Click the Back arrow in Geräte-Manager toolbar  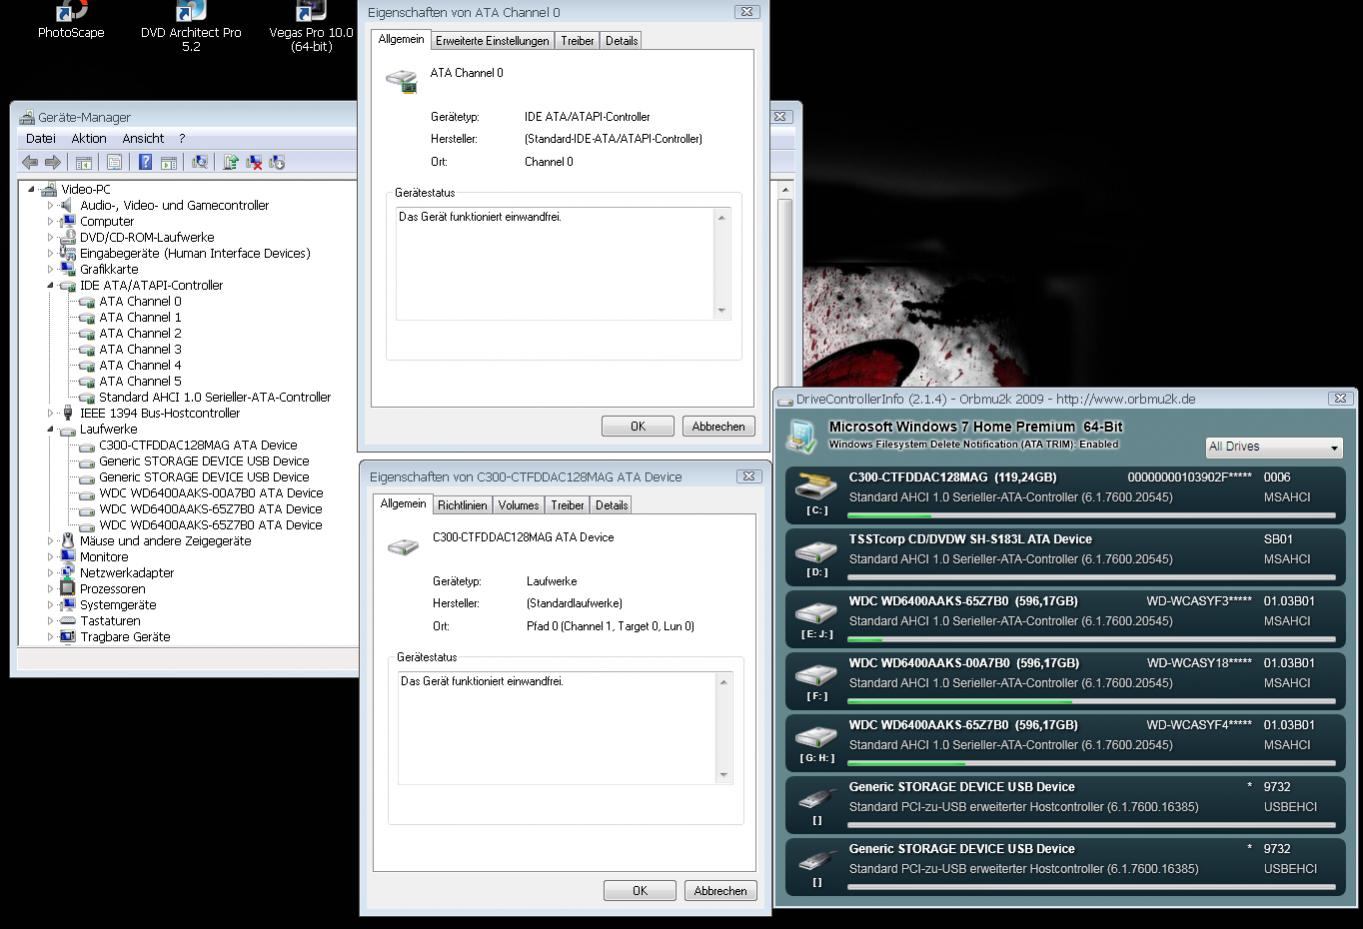(30, 162)
